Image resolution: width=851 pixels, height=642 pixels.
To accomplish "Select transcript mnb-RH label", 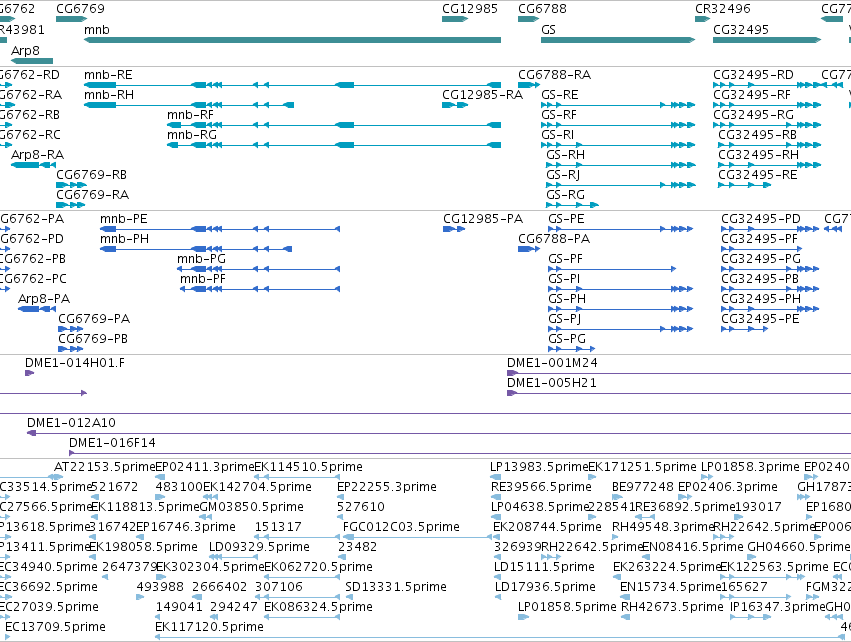I will [109, 95].
